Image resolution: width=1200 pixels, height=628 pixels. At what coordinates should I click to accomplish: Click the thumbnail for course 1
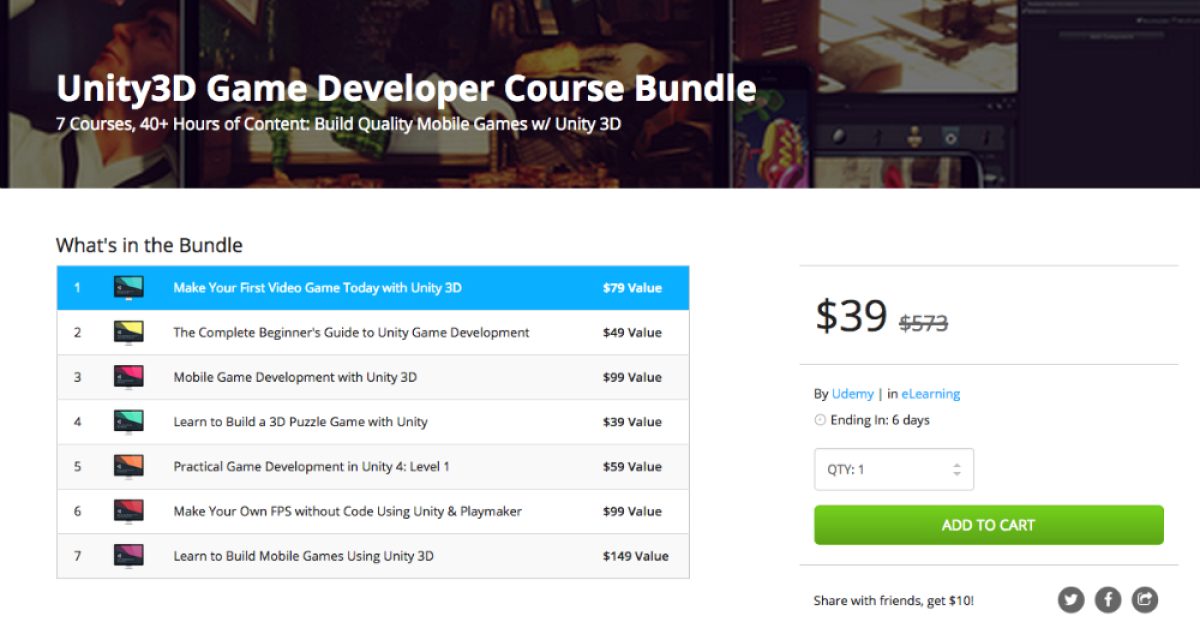pos(128,288)
